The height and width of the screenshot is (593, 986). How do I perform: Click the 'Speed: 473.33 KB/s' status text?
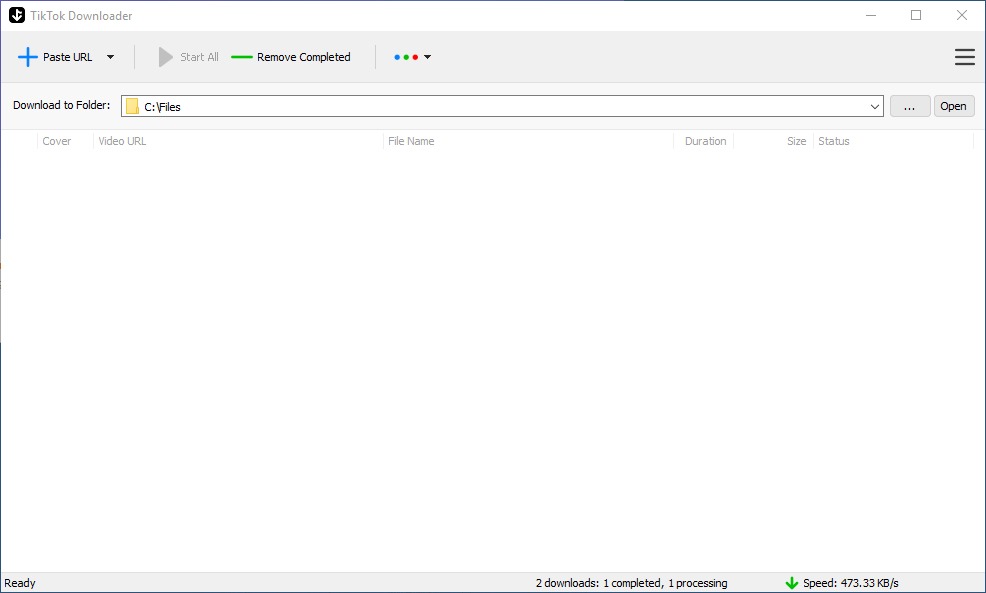pyautogui.click(x=851, y=584)
